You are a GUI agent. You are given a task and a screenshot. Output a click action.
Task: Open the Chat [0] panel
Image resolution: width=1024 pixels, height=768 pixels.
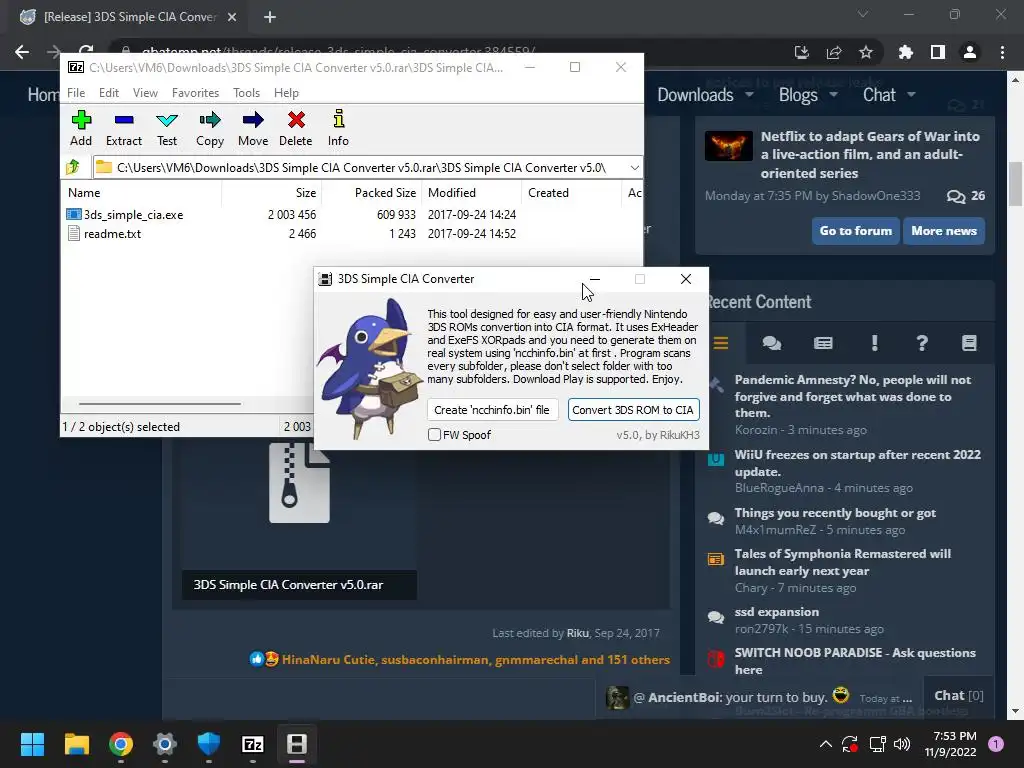[958, 696]
